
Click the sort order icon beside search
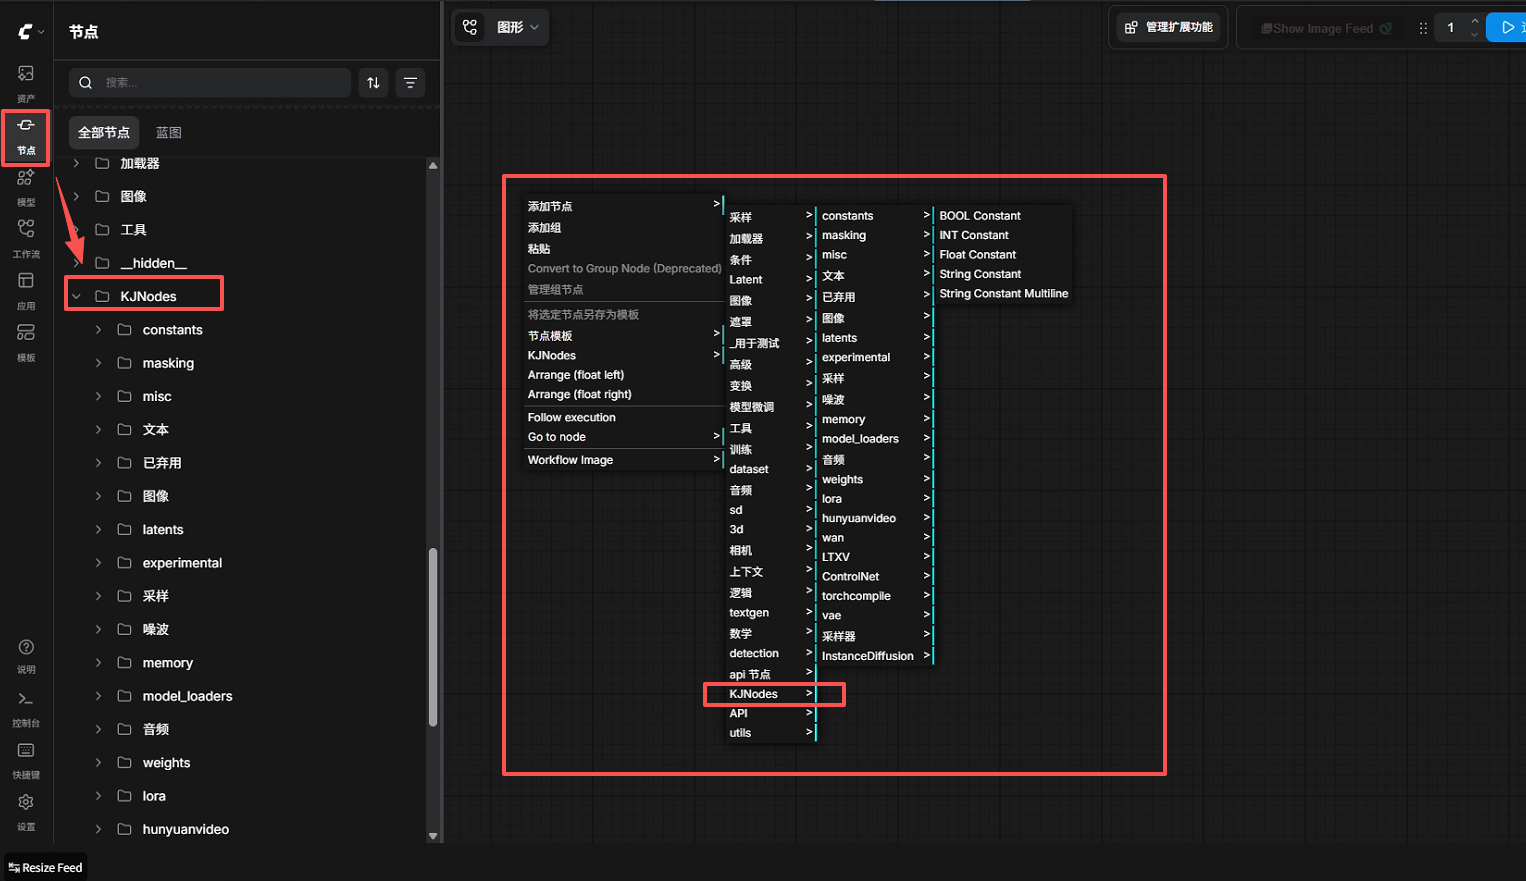[x=373, y=83]
